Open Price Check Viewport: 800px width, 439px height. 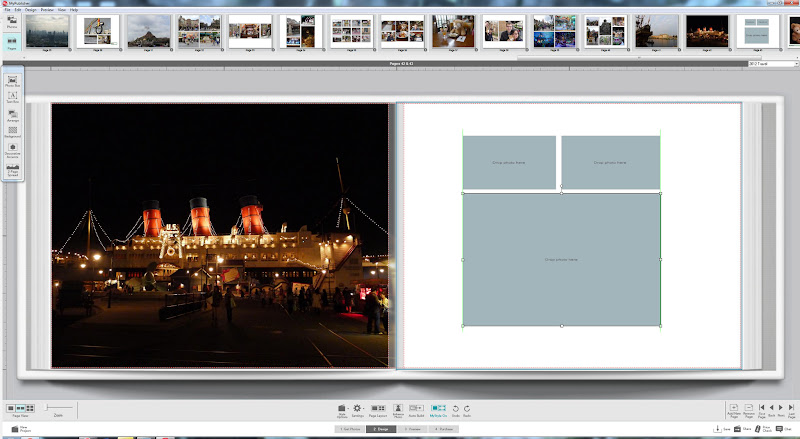[x=763, y=429]
